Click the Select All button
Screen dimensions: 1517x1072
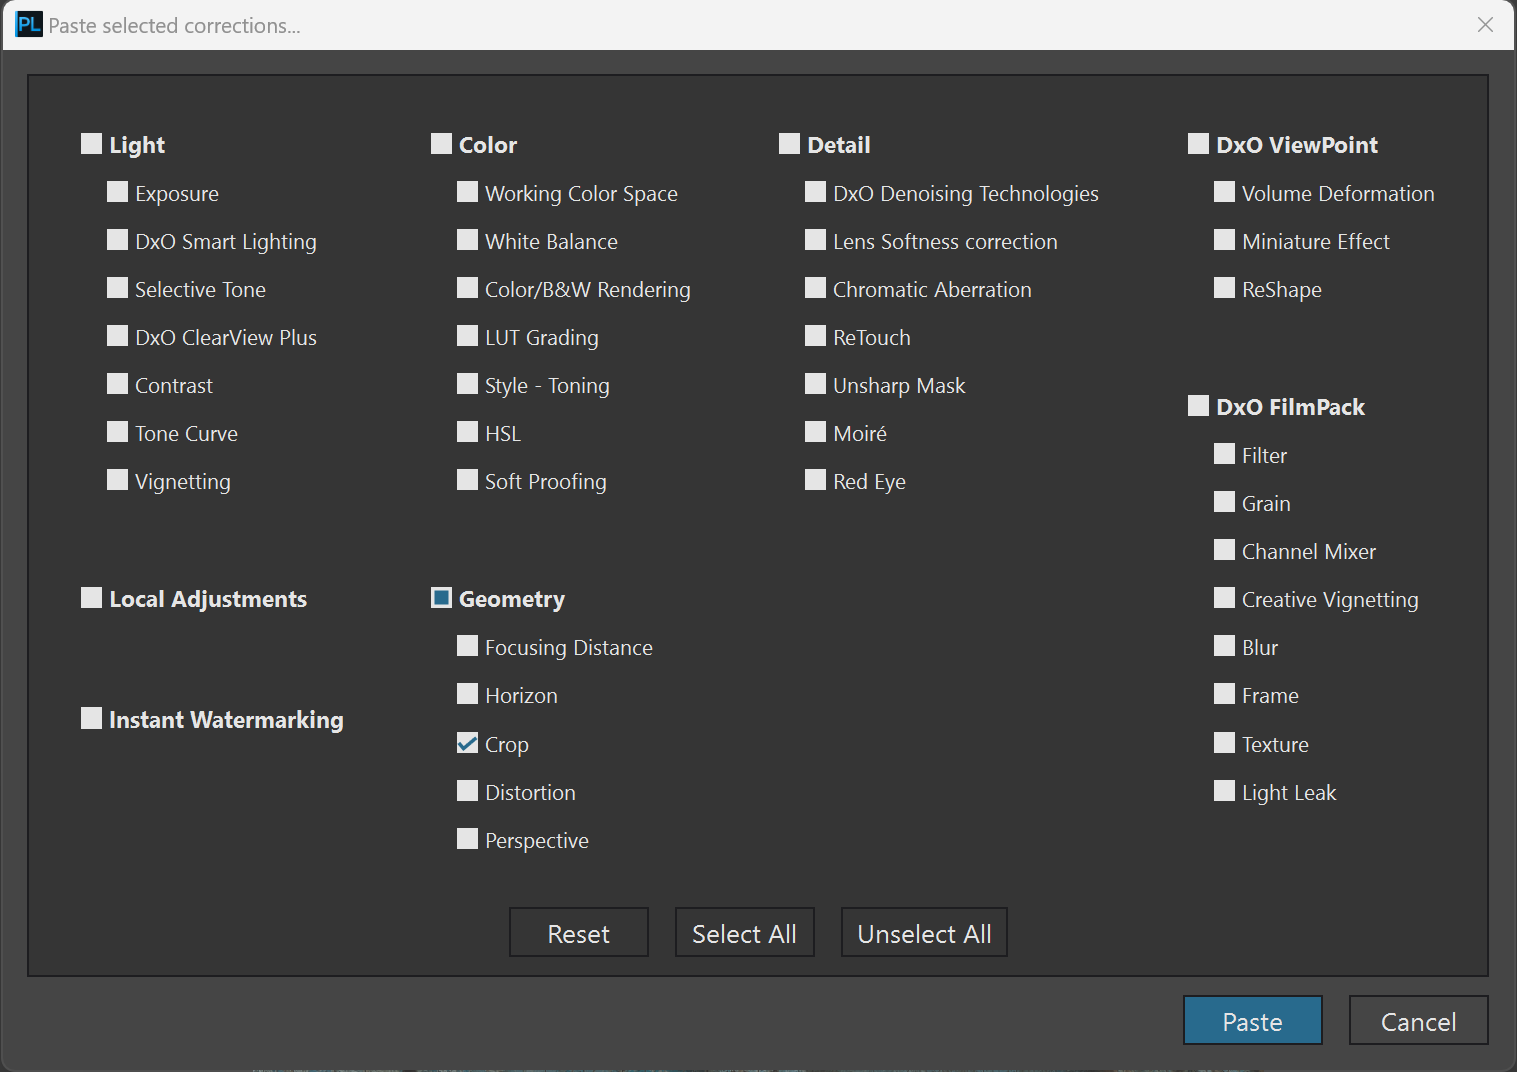(745, 932)
